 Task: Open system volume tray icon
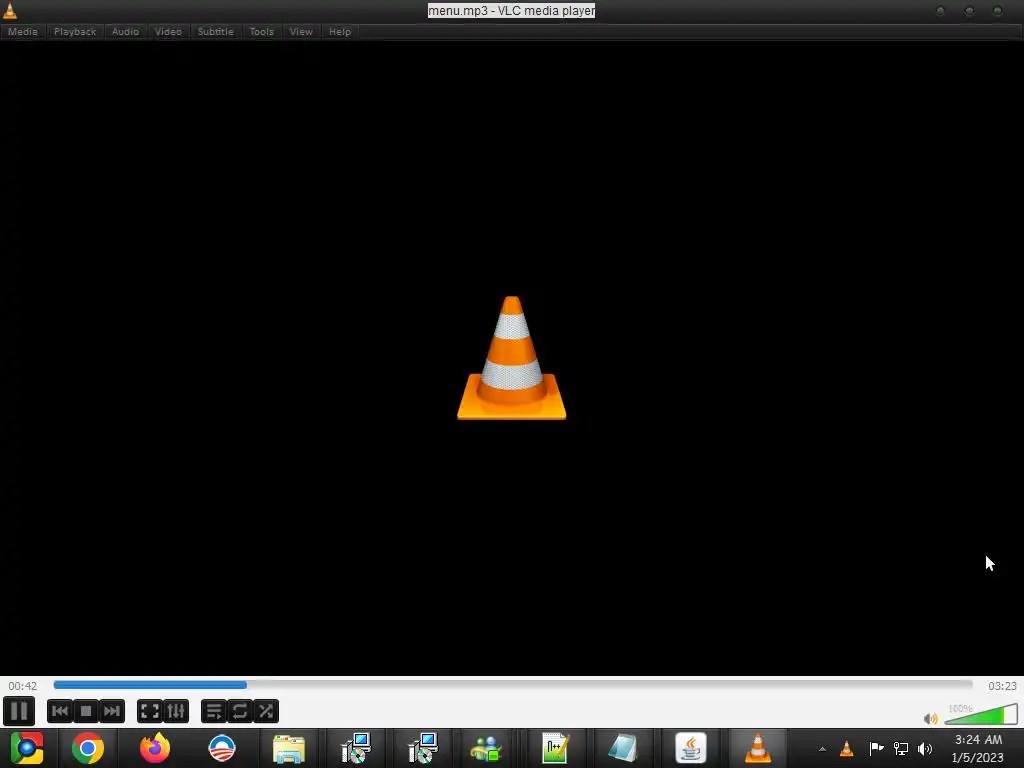[x=925, y=748]
